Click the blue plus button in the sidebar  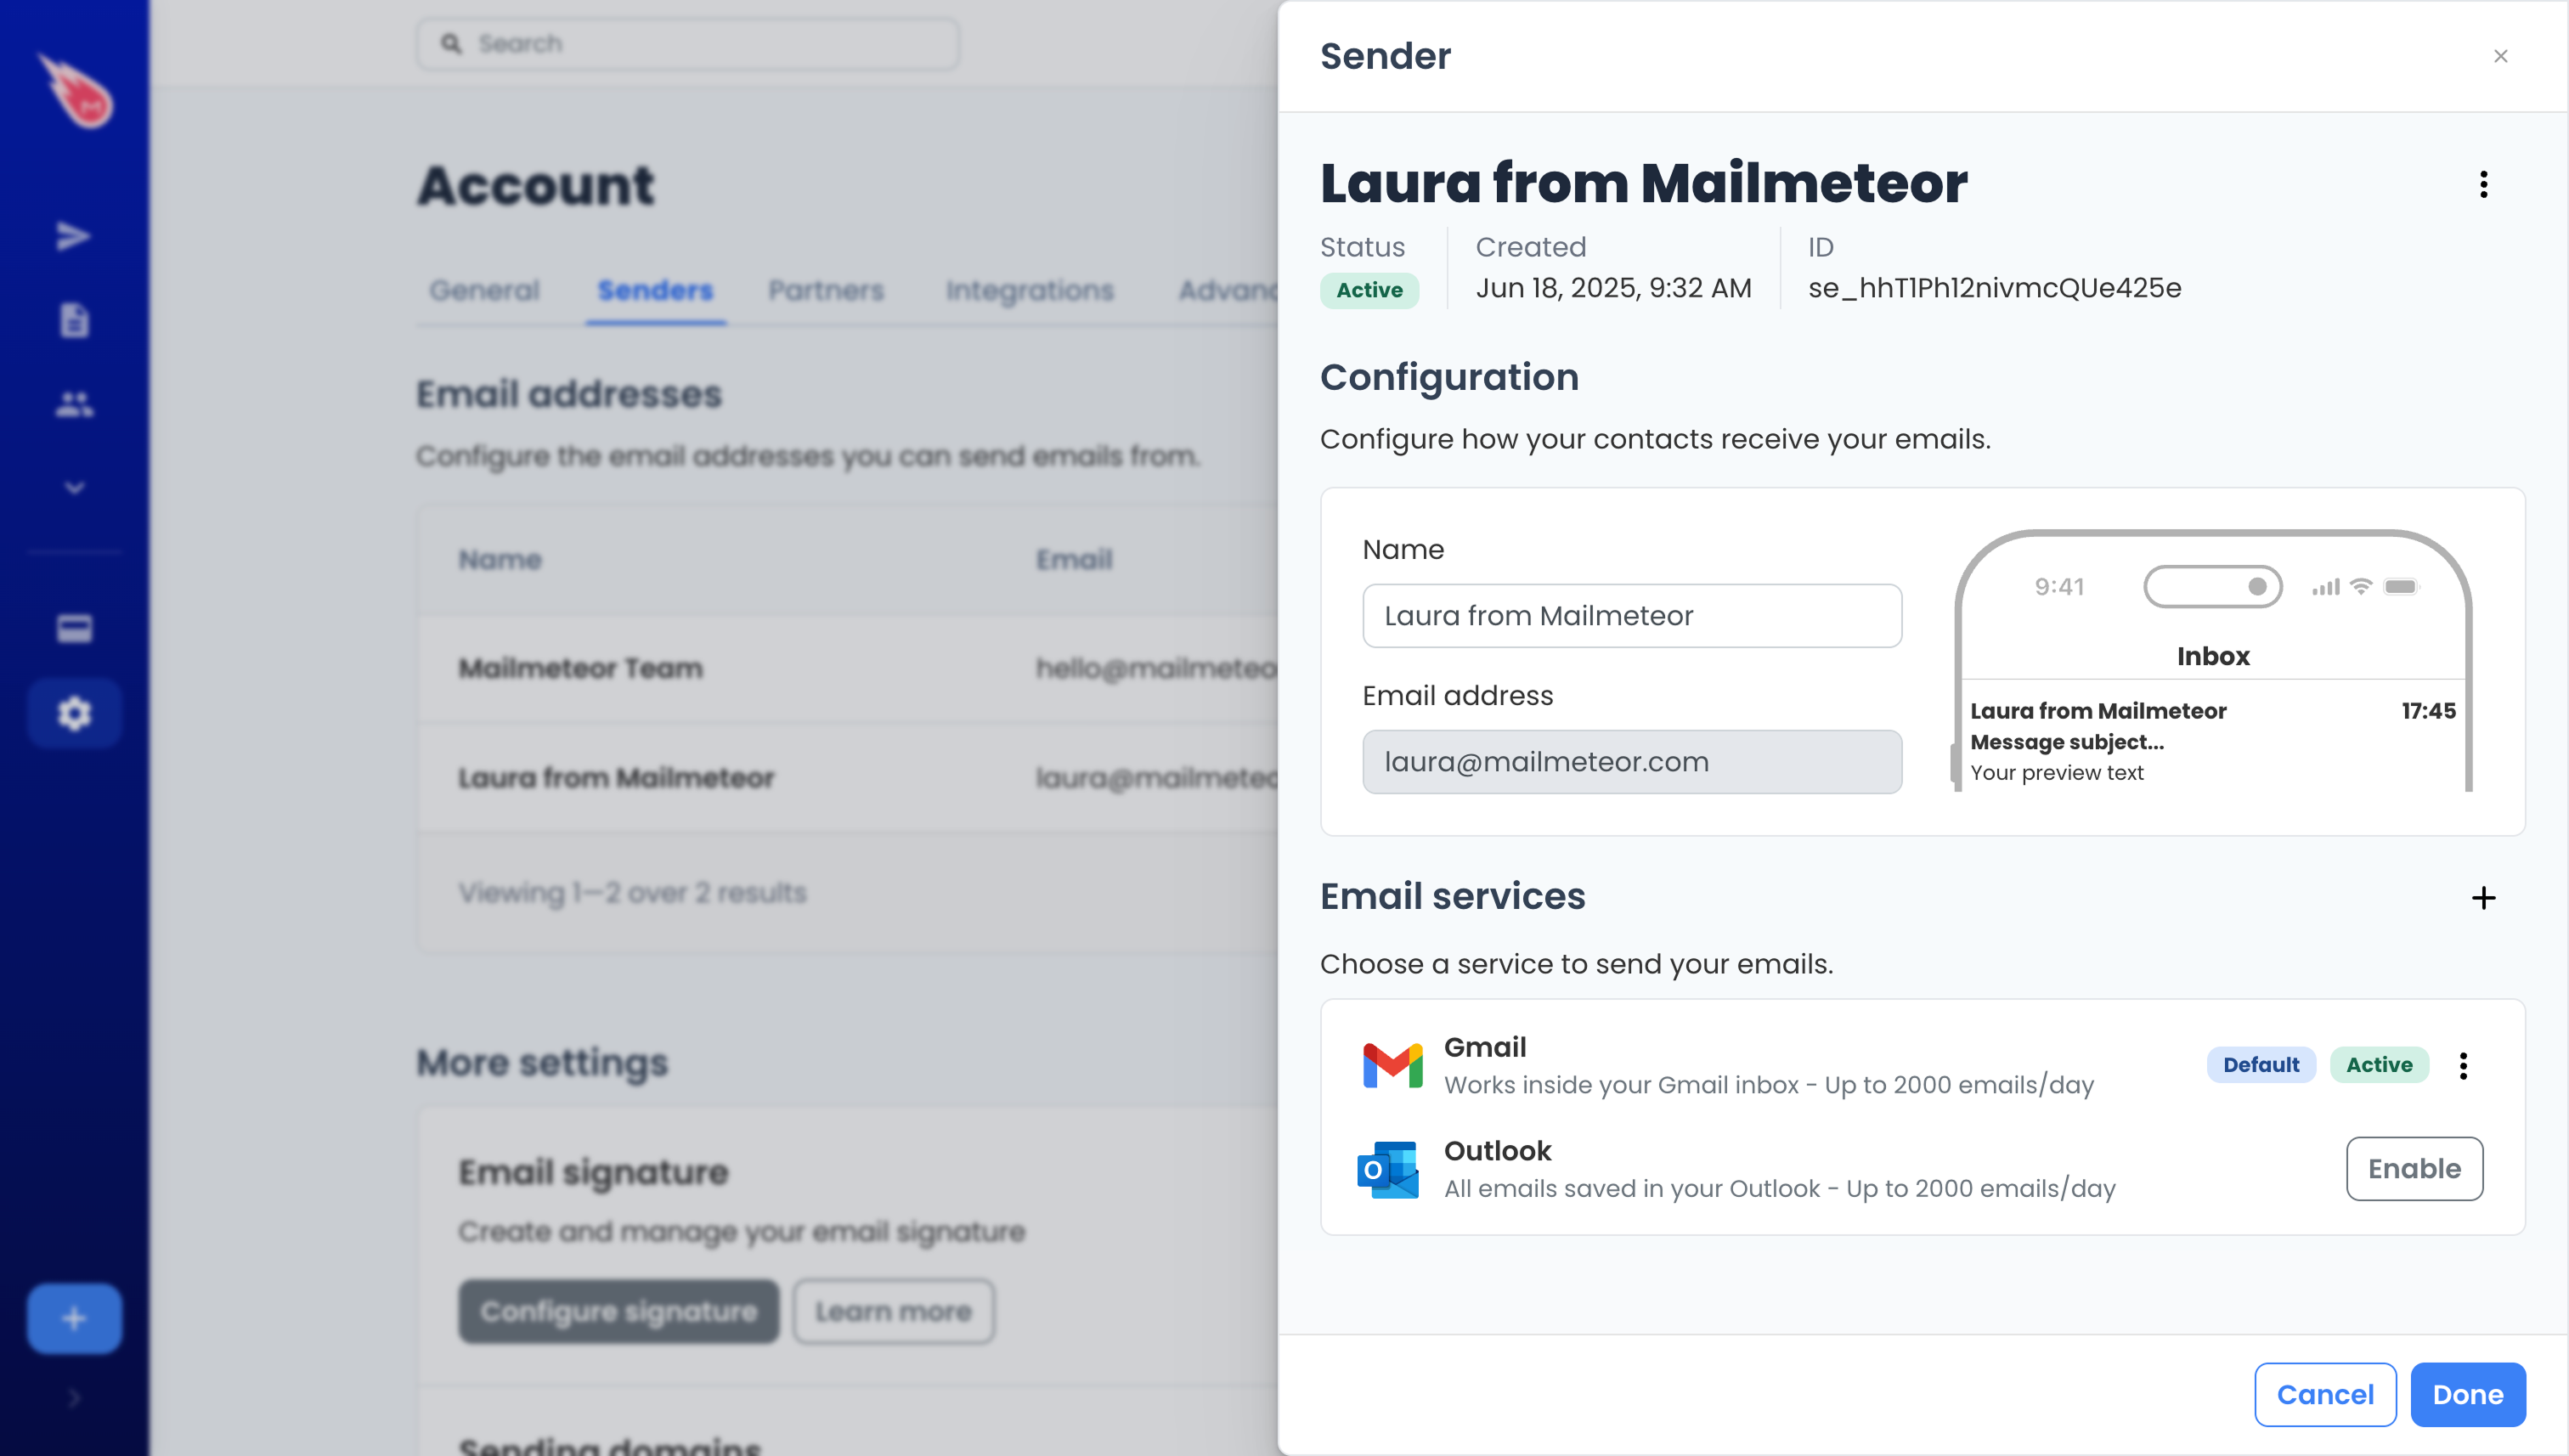74,1318
